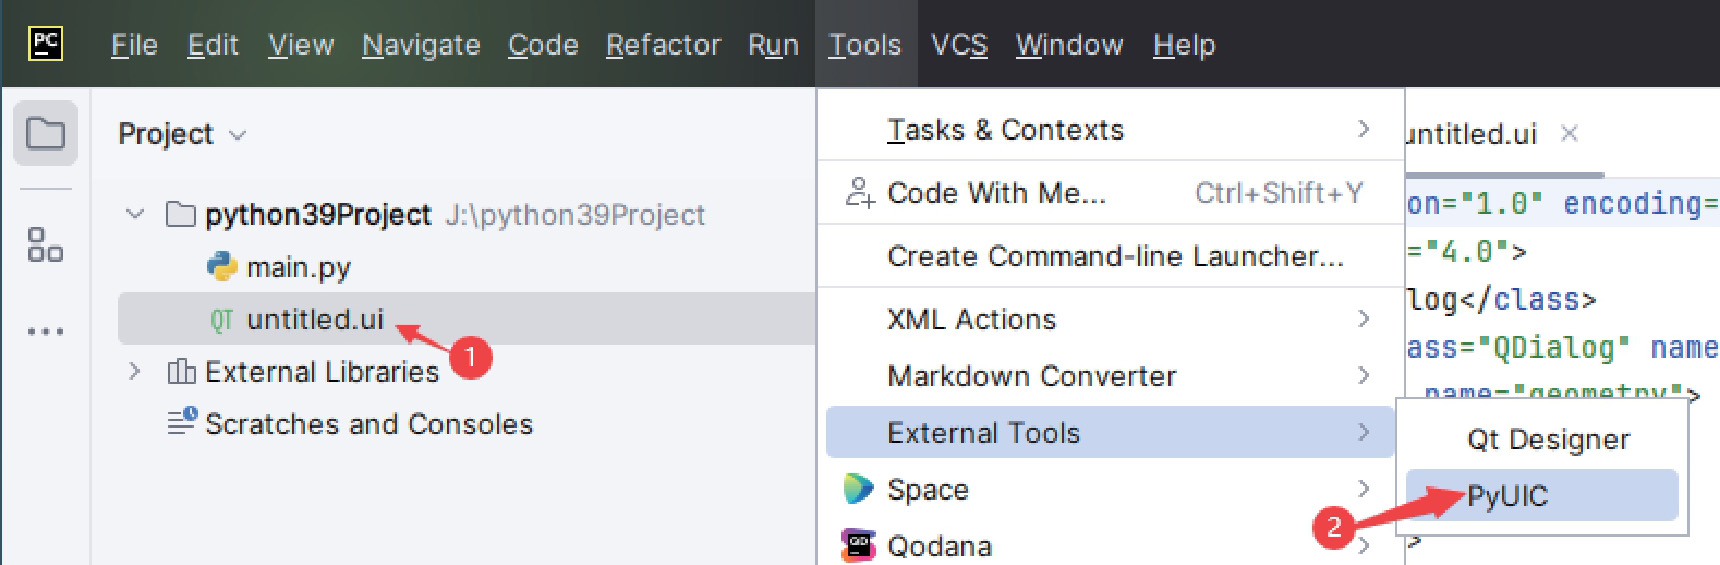Show more tool windows ellipsis icon

coord(45,331)
